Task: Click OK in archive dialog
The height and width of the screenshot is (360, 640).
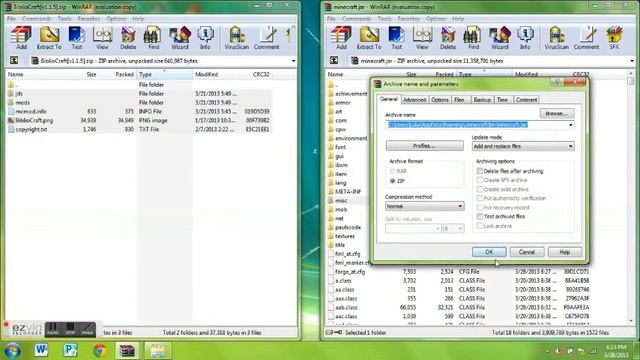Action: 489,252
